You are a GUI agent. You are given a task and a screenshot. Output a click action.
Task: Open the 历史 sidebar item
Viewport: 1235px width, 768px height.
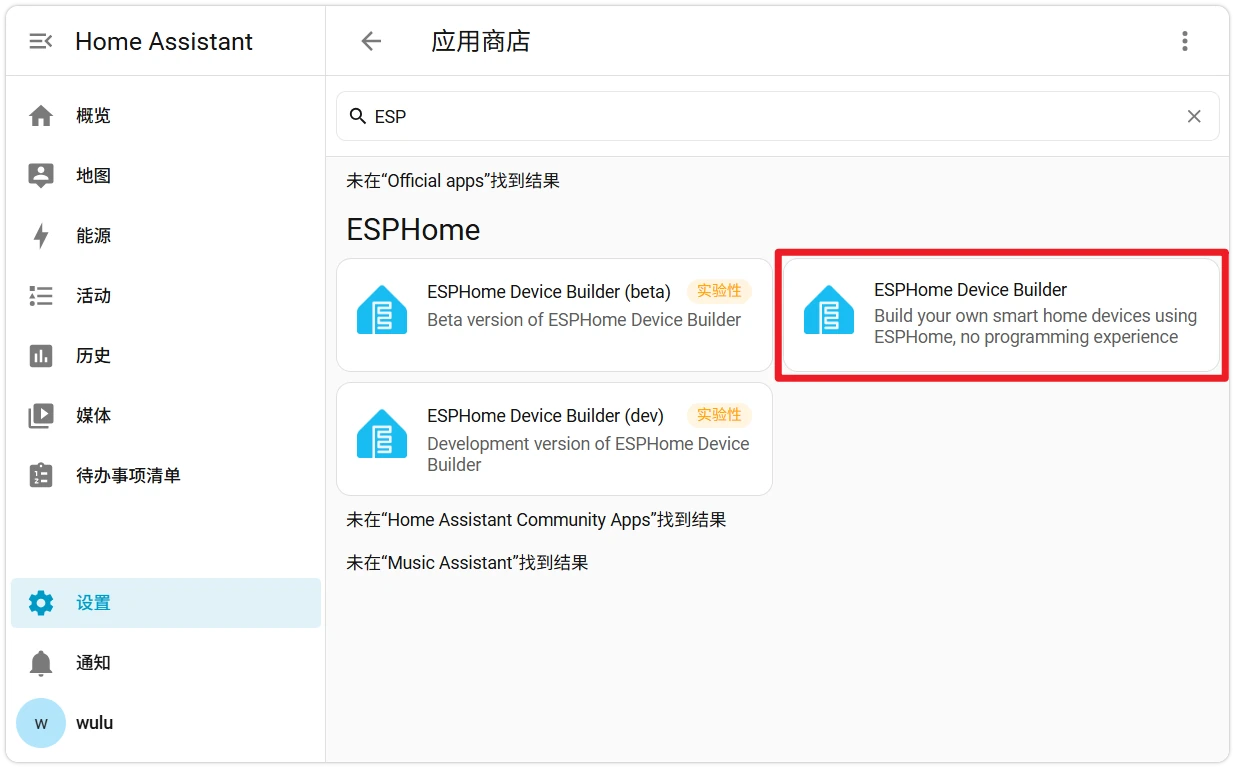pos(166,356)
